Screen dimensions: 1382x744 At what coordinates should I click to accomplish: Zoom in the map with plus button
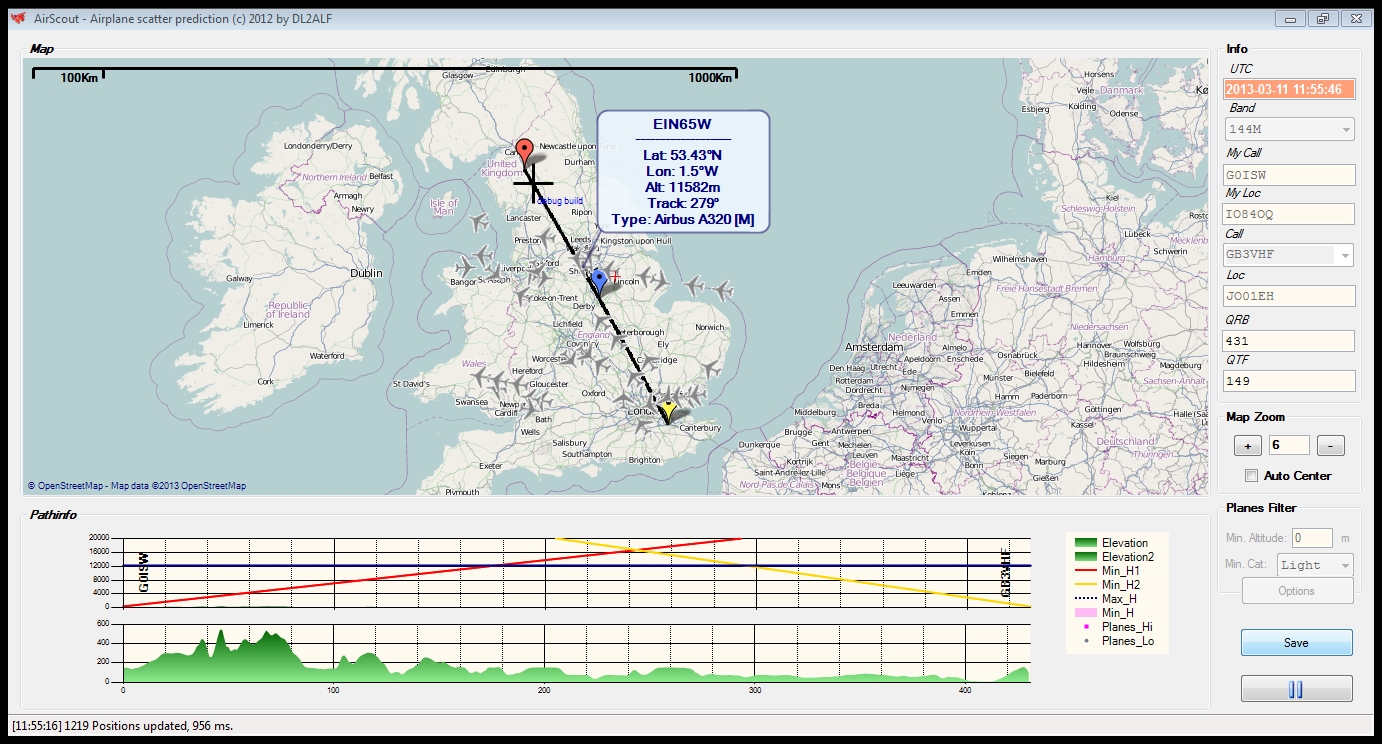[1247, 446]
